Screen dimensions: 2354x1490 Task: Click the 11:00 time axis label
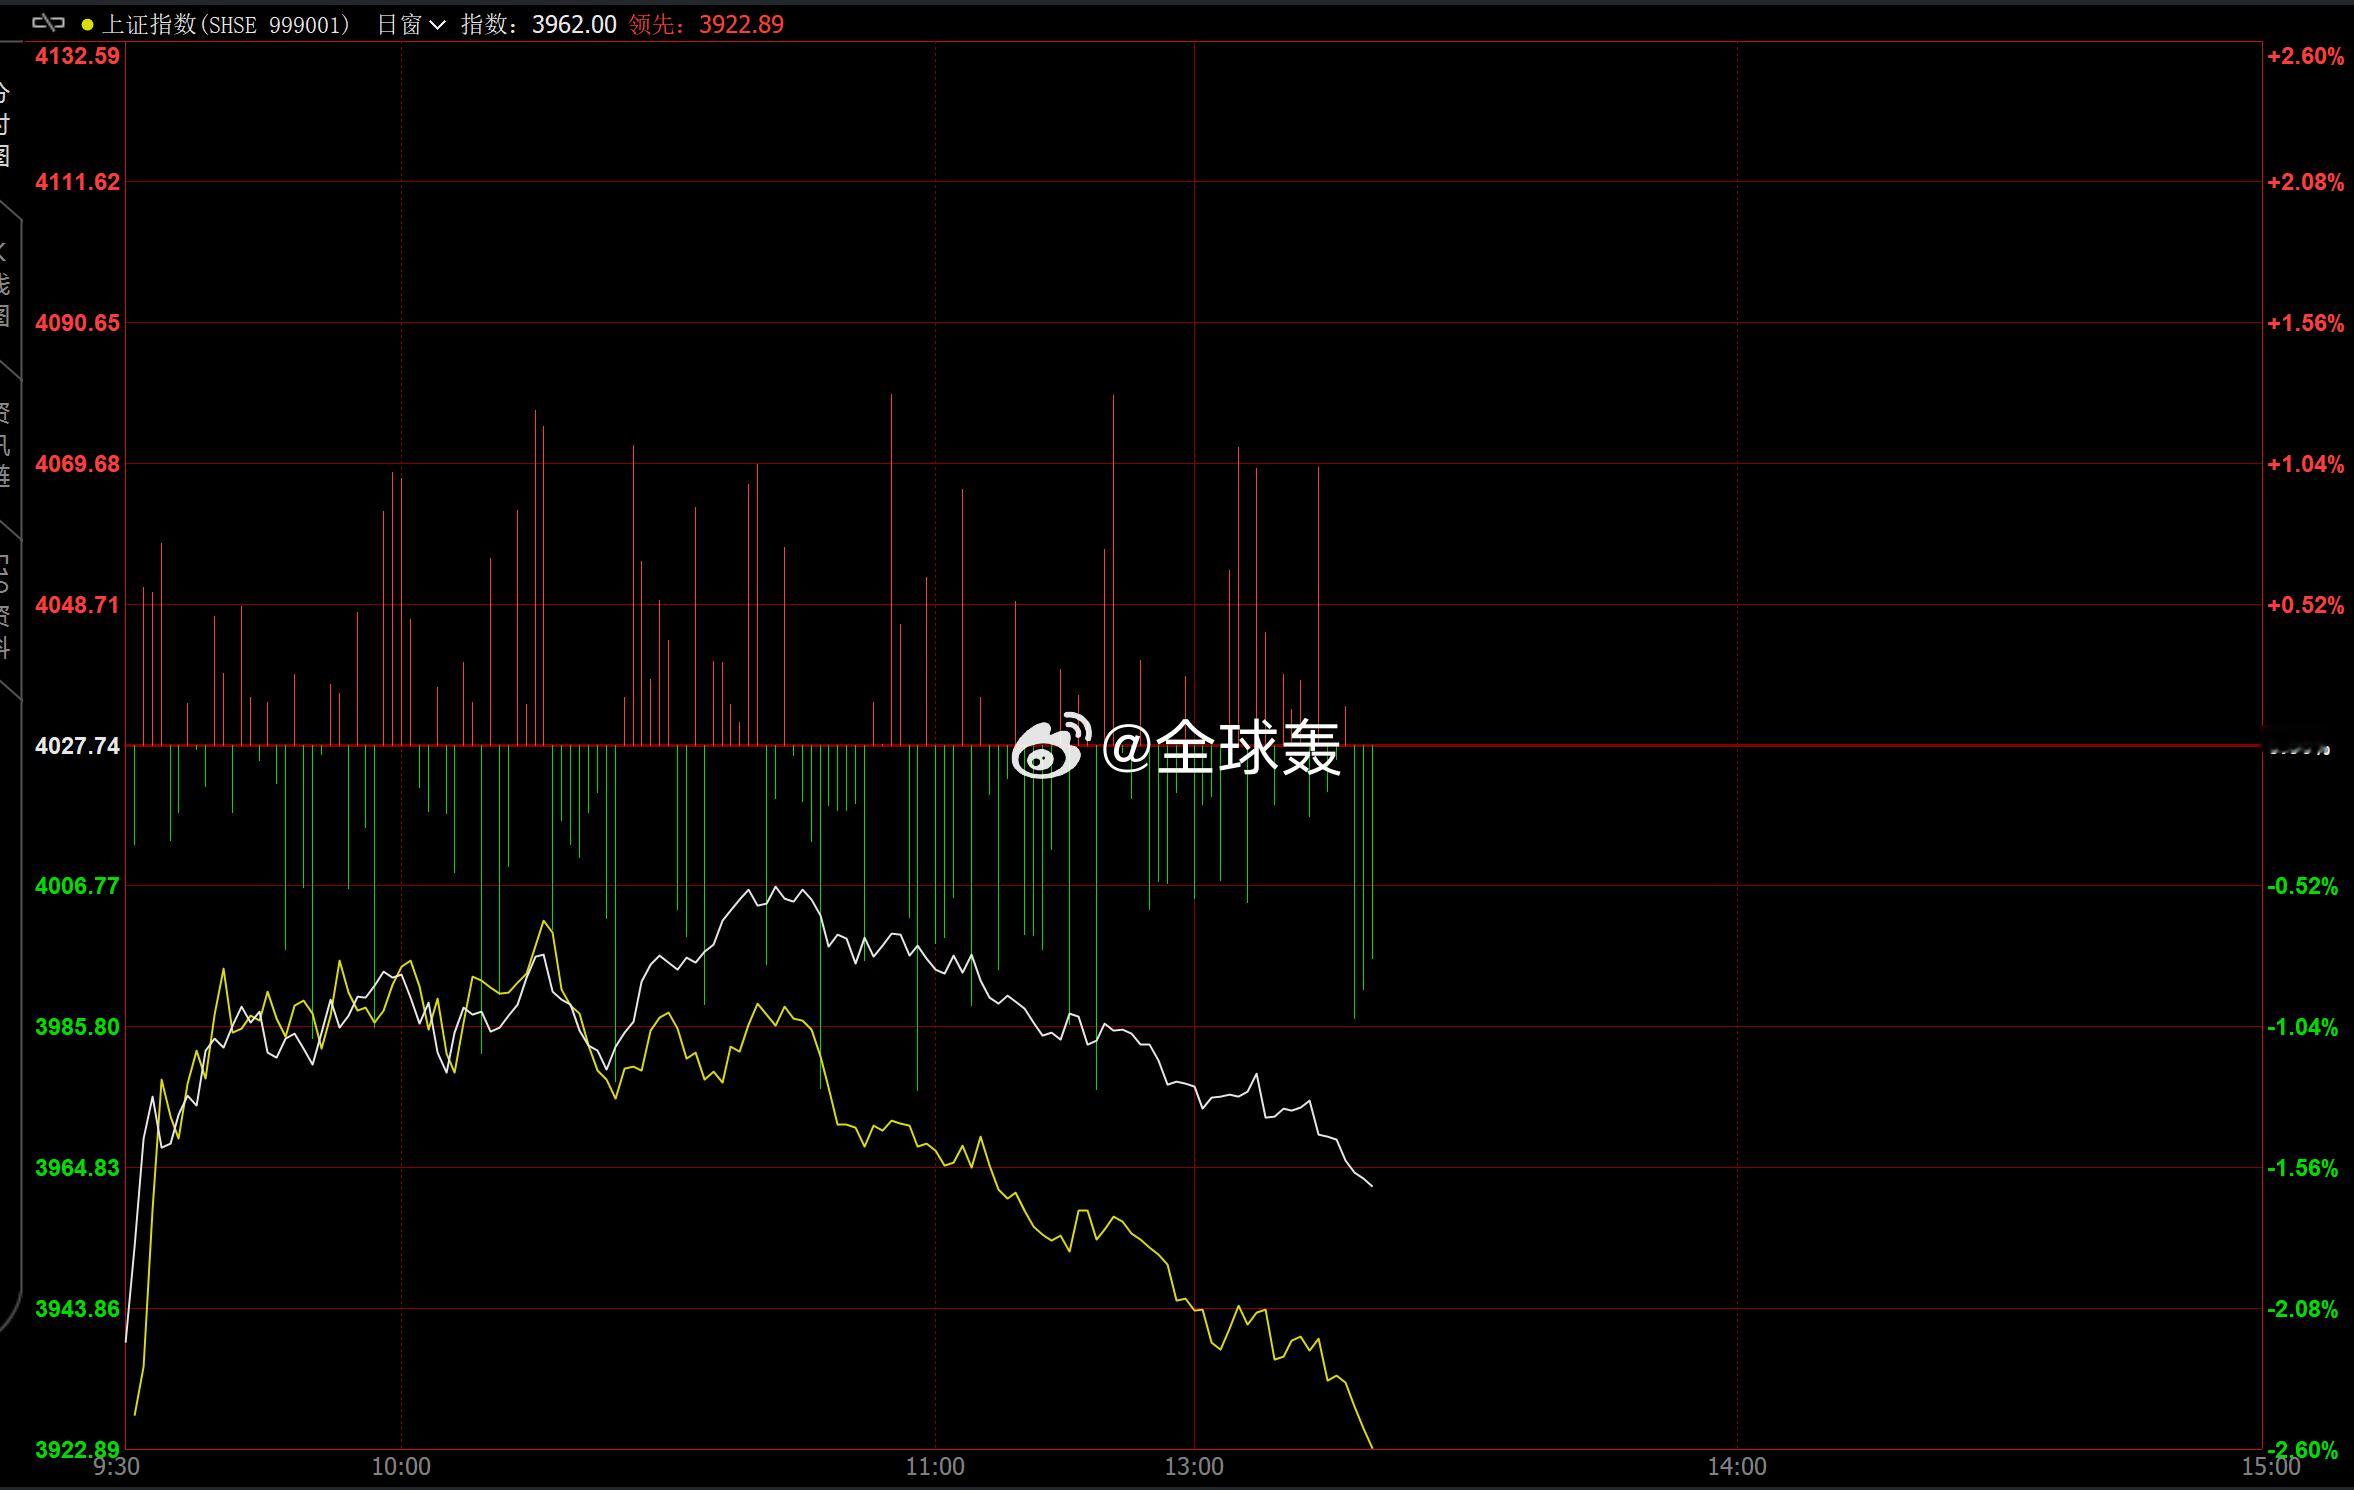click(935, 1467)
